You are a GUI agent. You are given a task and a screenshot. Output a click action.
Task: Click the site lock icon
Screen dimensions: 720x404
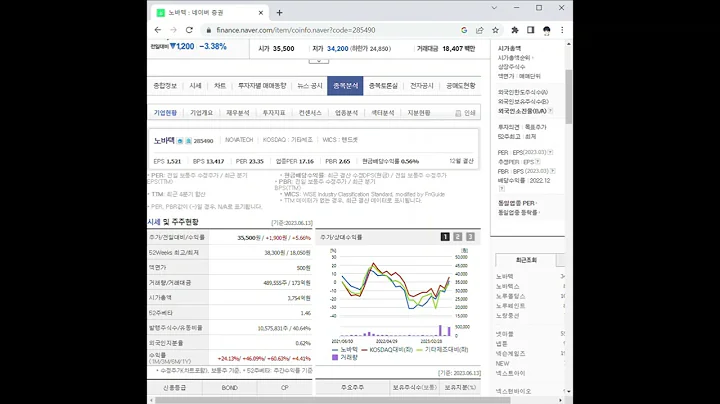pos(209,30)
